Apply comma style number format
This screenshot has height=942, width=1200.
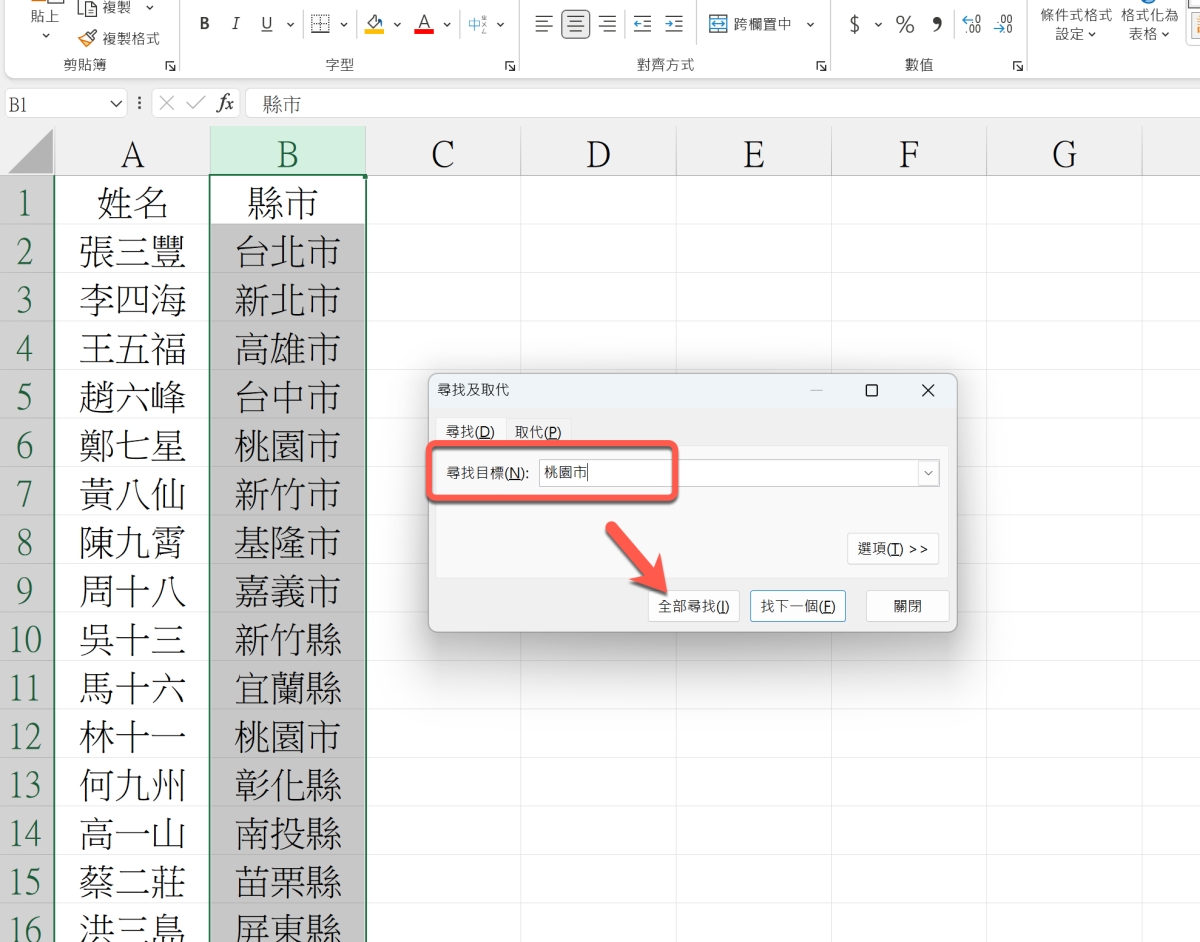pyautogui.click(x=936, y=24)
